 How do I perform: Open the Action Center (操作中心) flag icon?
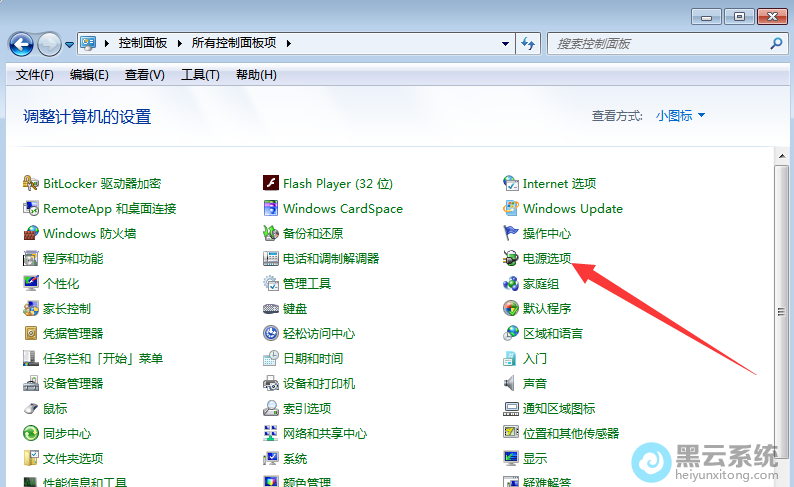pyautogui.click(x=511, y=234)
